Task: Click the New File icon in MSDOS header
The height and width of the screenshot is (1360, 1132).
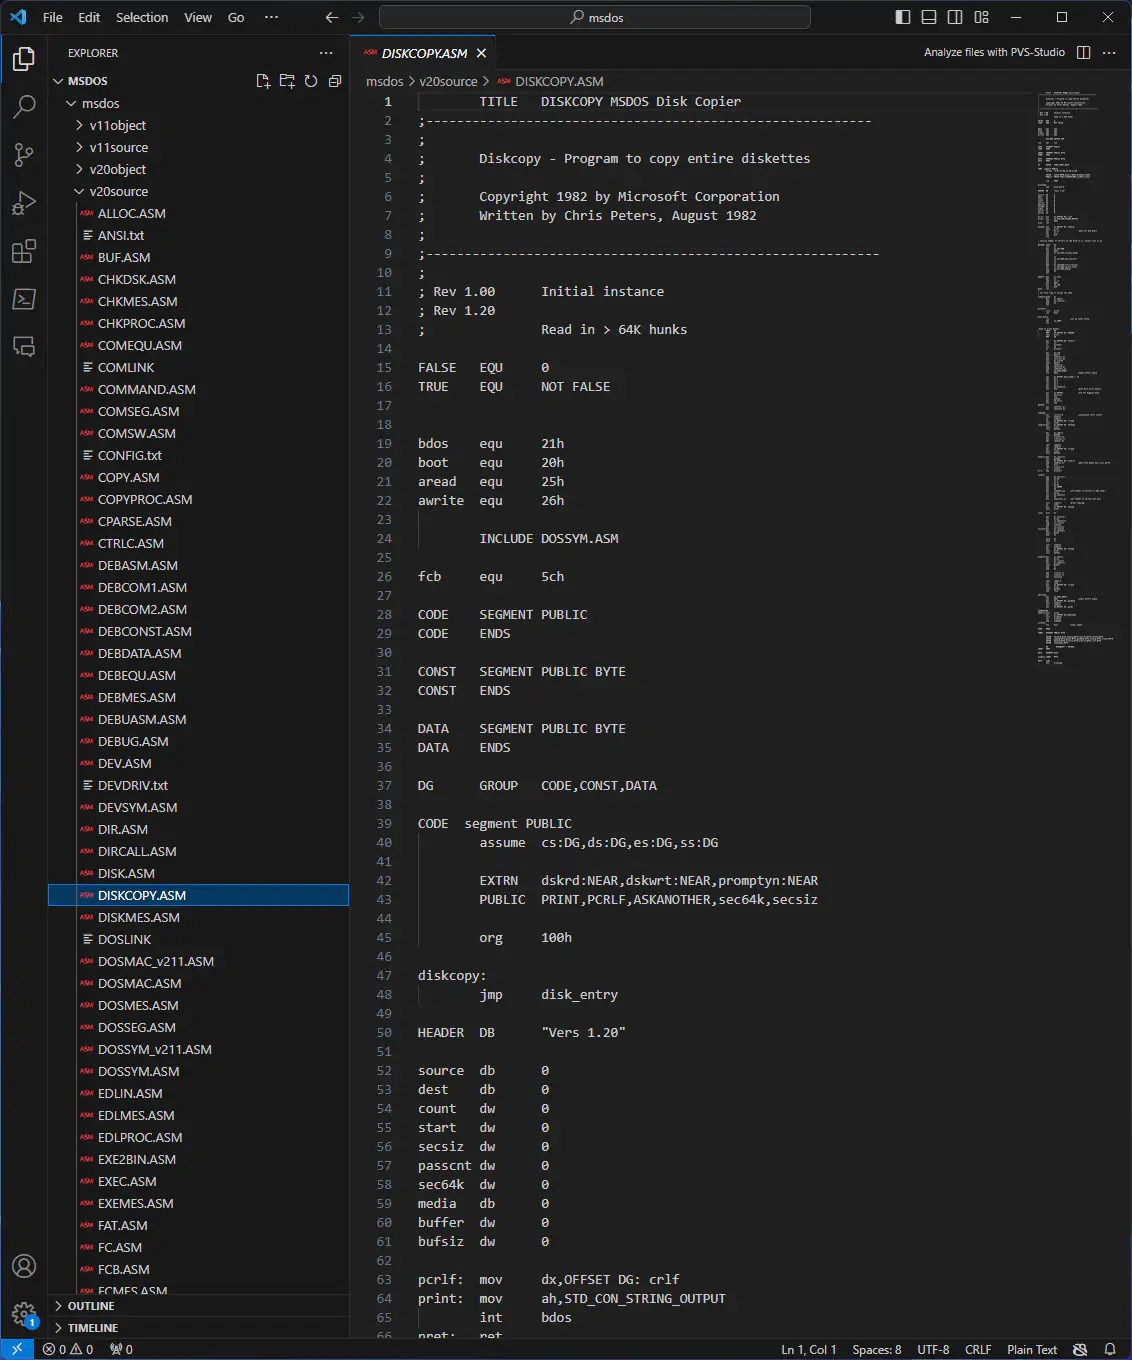Action: coord(263,81)
